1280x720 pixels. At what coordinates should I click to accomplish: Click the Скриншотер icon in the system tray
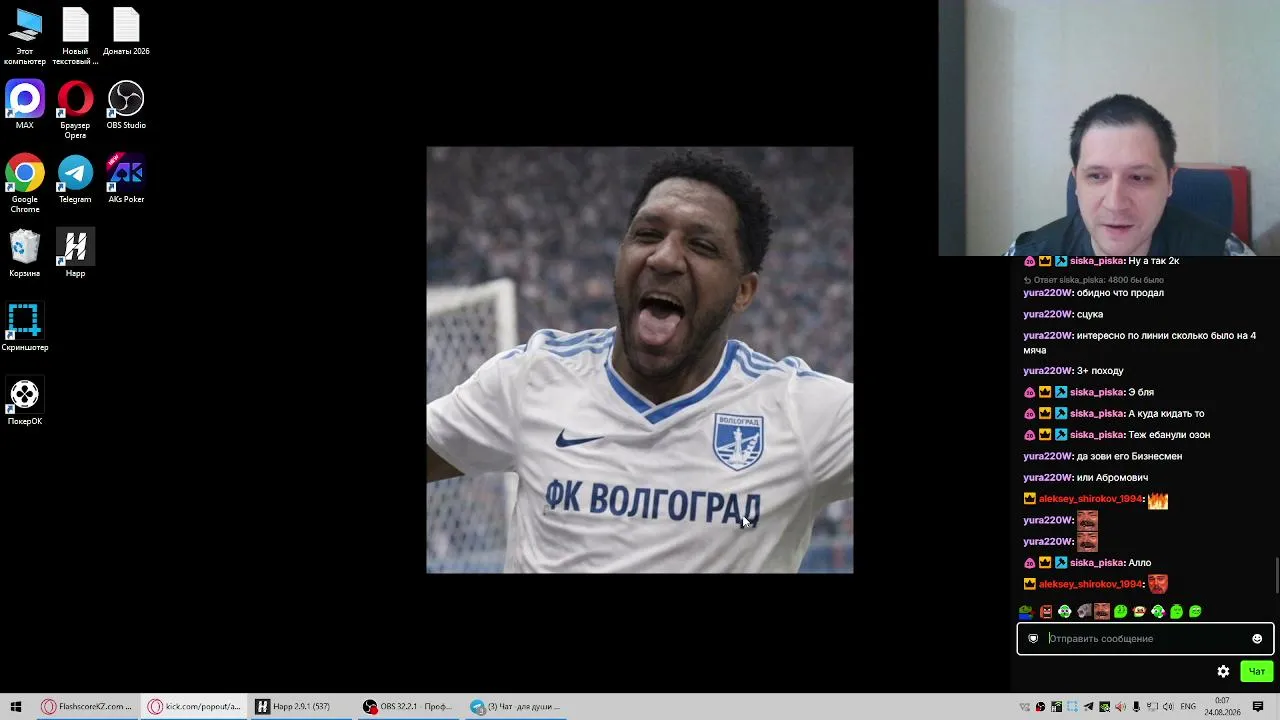(x=1072, y=707)
